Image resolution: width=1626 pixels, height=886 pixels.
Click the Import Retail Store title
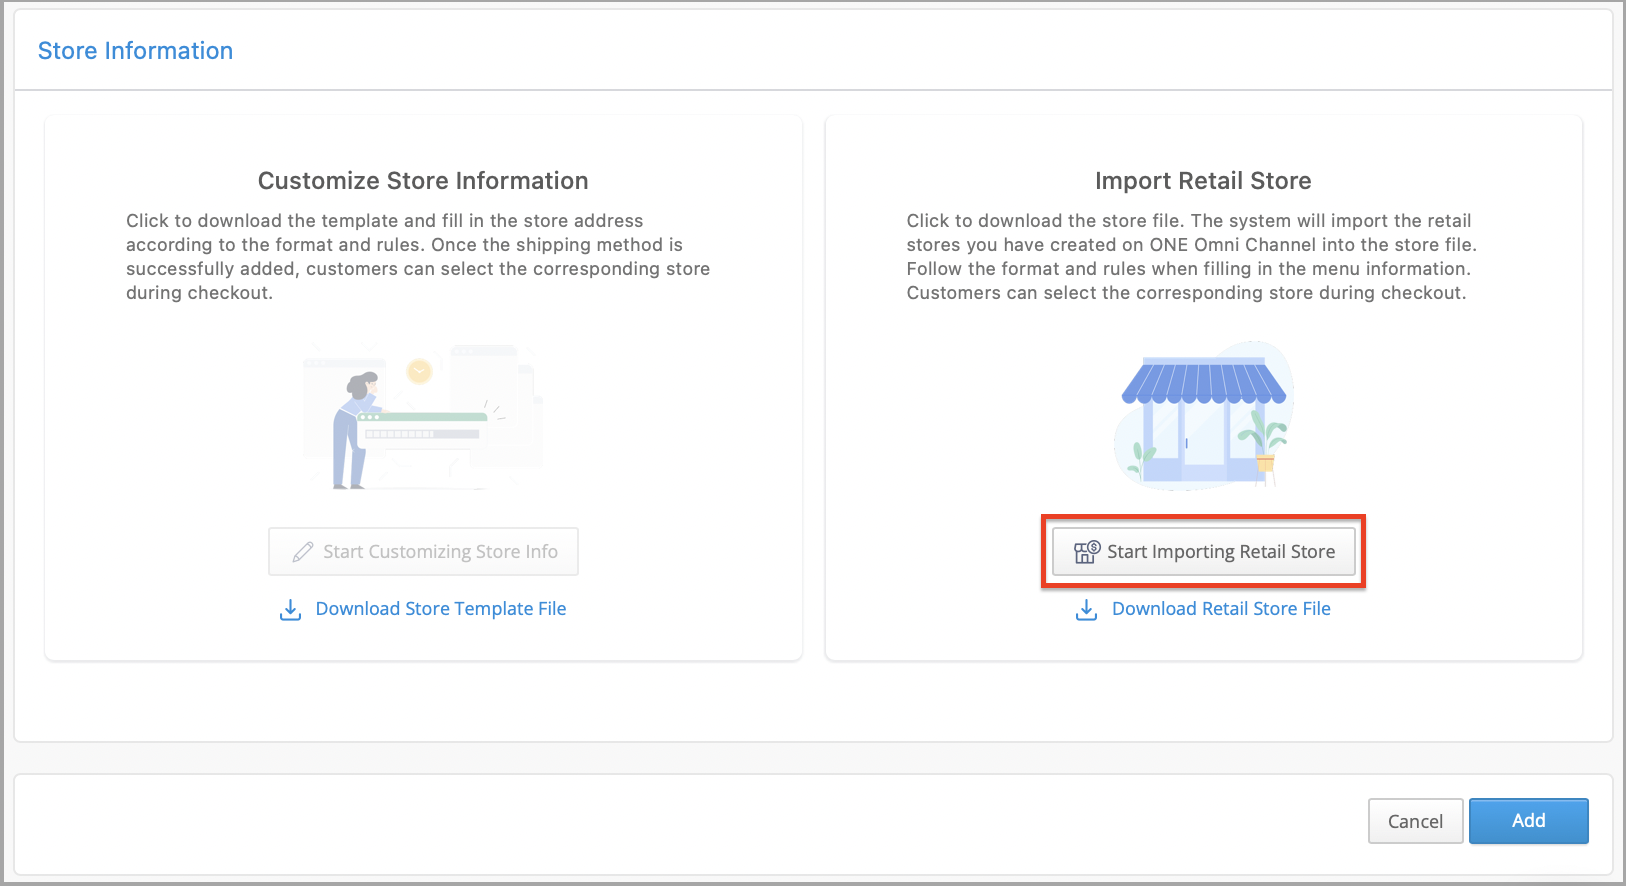pyautogui.click(x=1203, y=181)
